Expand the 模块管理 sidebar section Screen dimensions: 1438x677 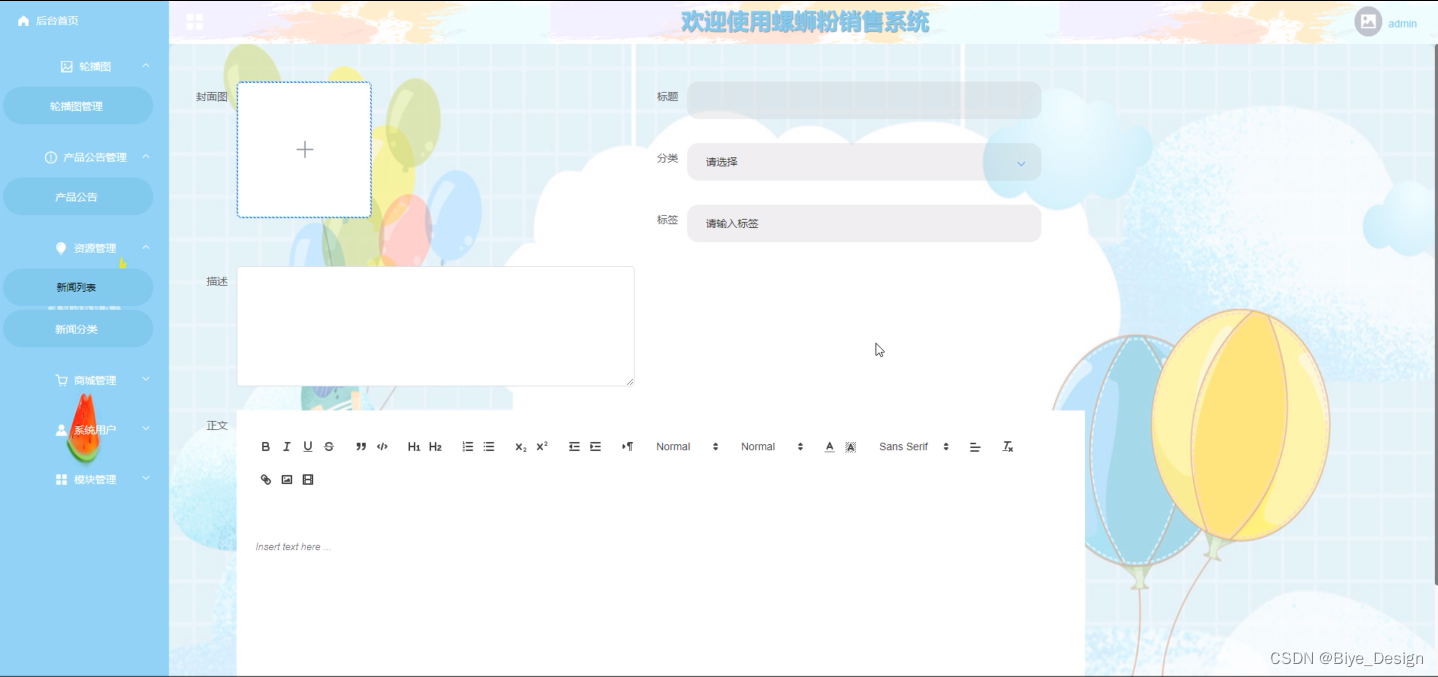click(84, 480)
